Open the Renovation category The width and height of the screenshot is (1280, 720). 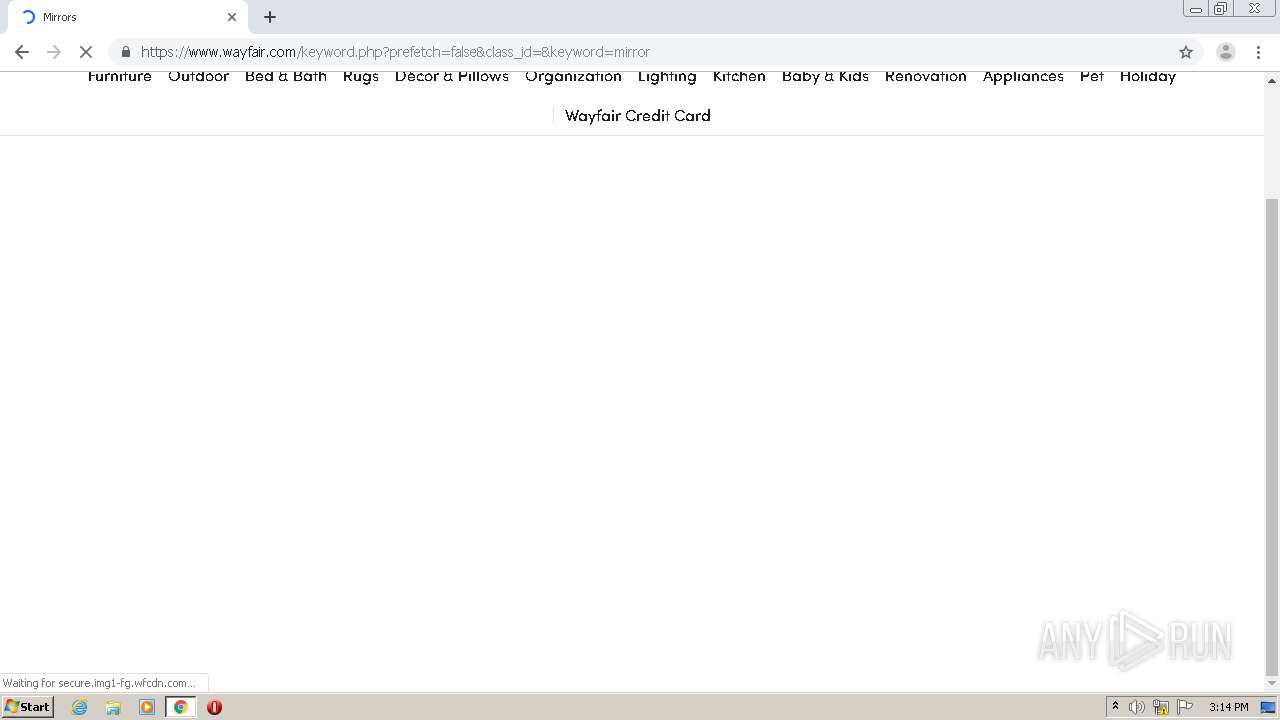[x=926, y=76]
